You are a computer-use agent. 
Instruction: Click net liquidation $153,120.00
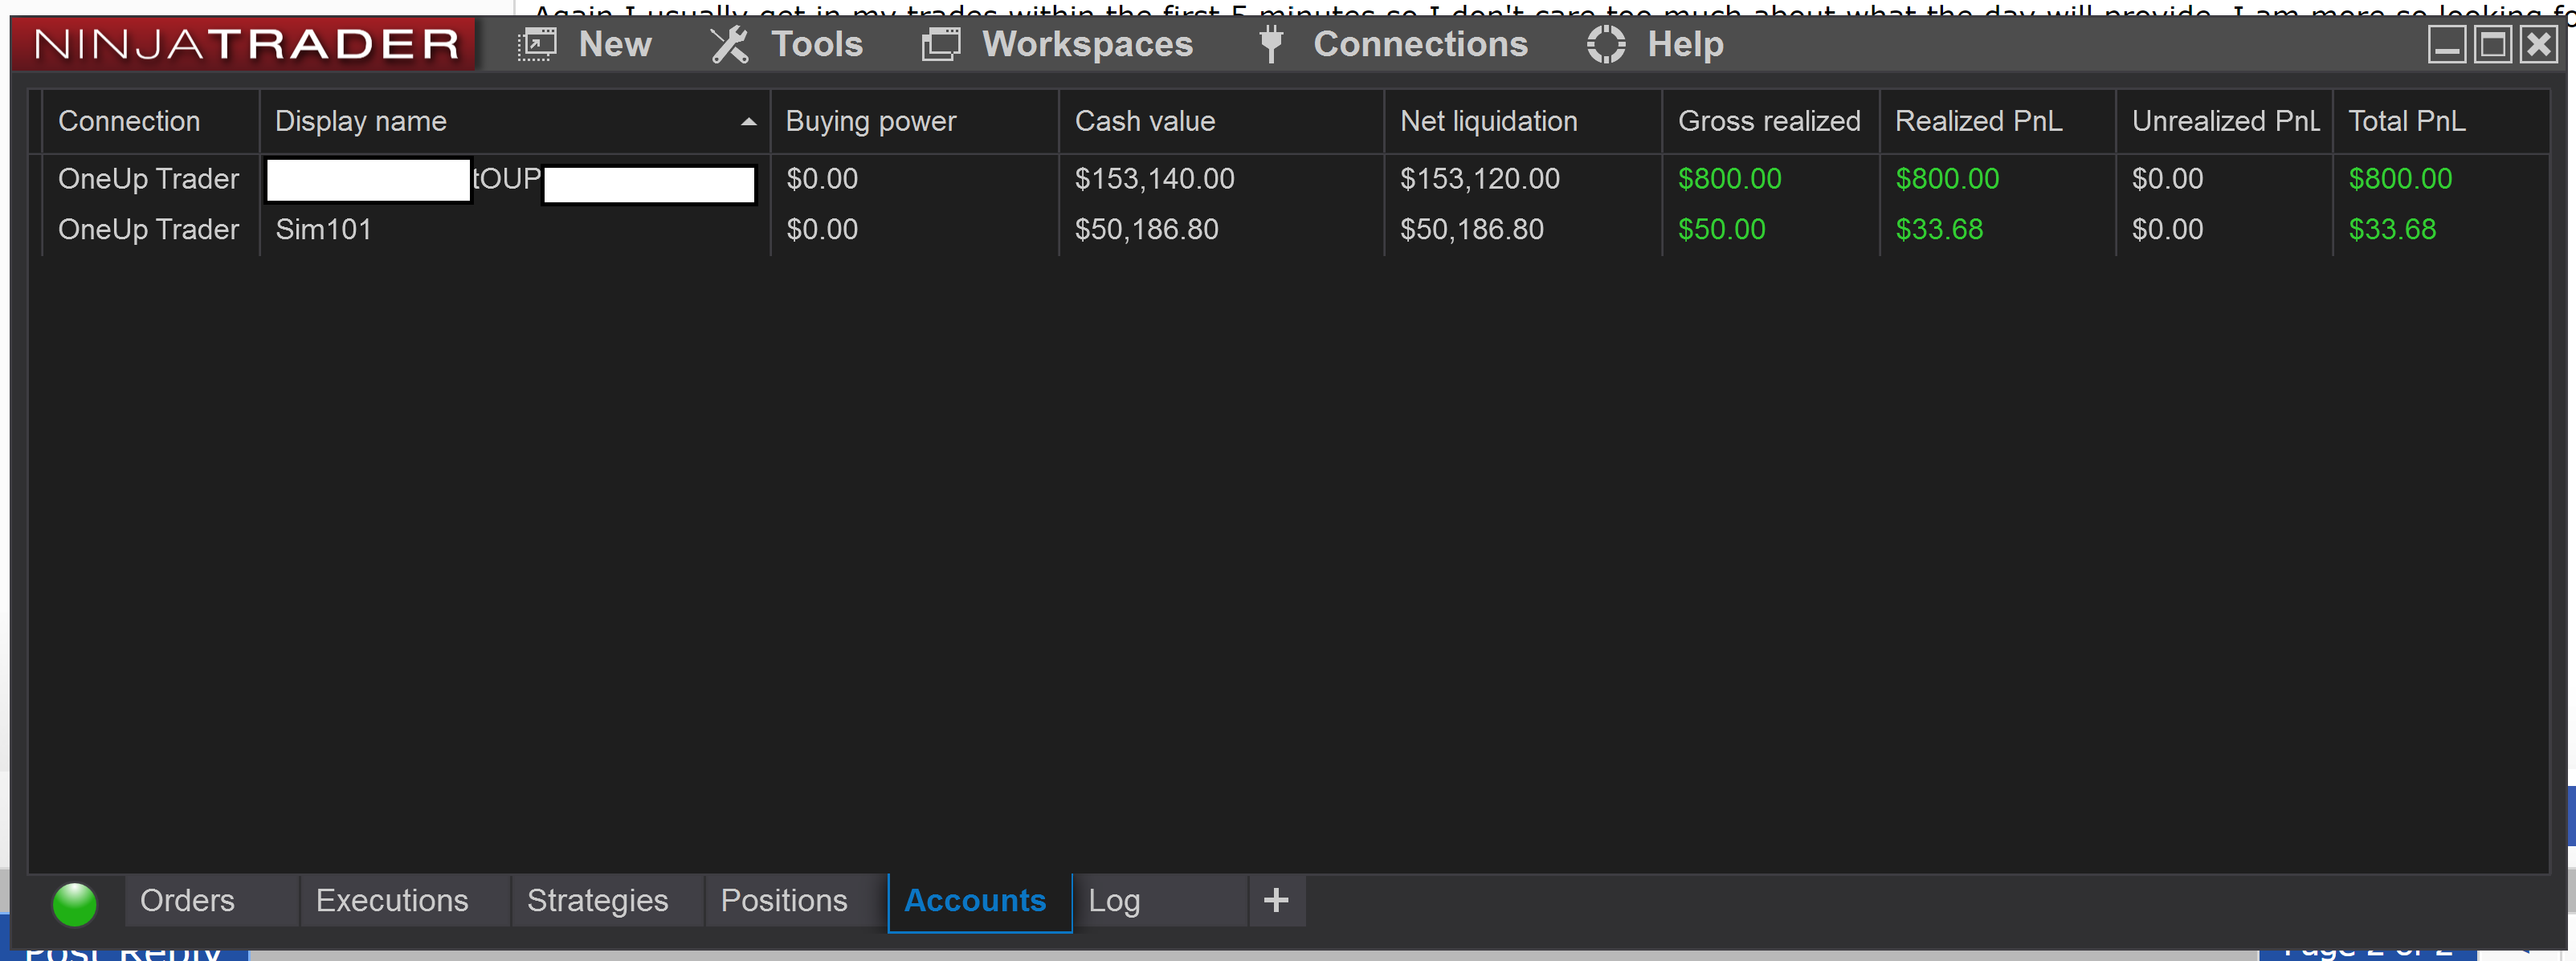pos(1479,179)
